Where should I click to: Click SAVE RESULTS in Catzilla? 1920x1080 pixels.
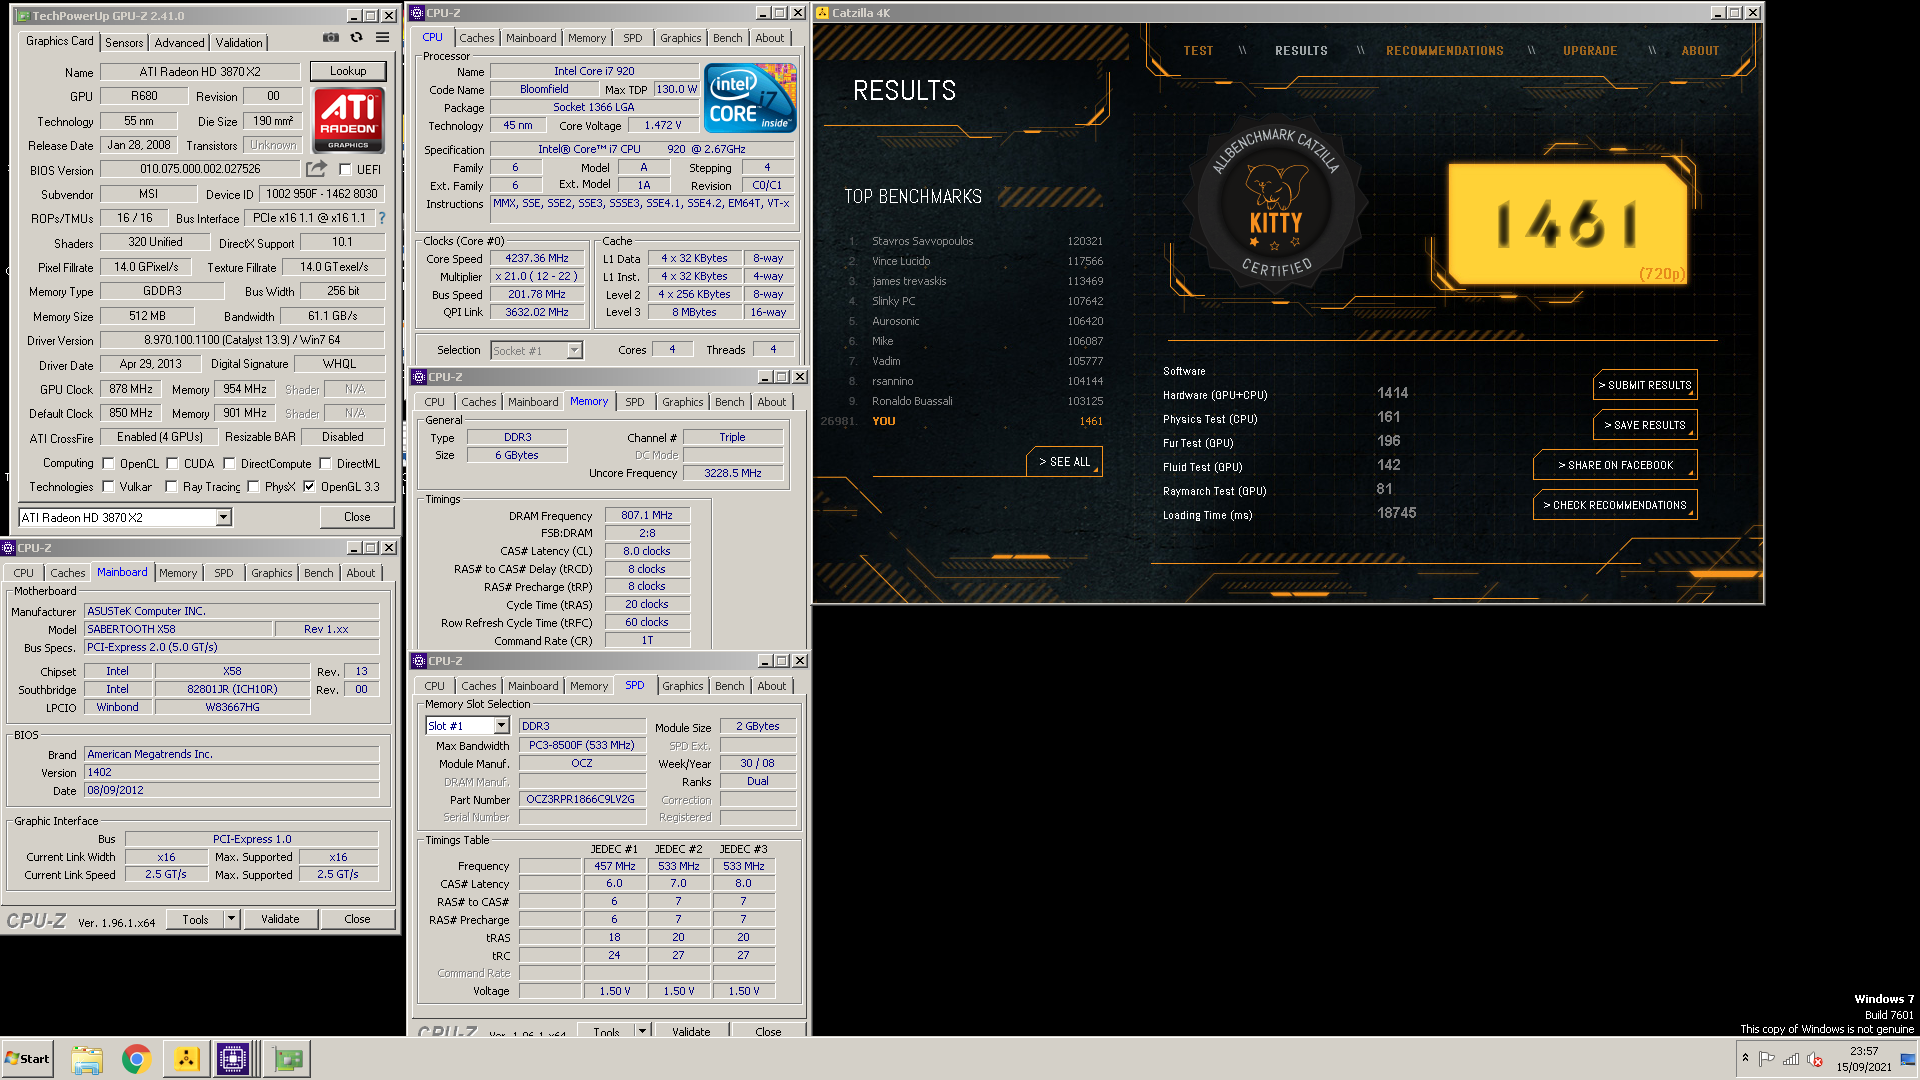coord(1645,425)
